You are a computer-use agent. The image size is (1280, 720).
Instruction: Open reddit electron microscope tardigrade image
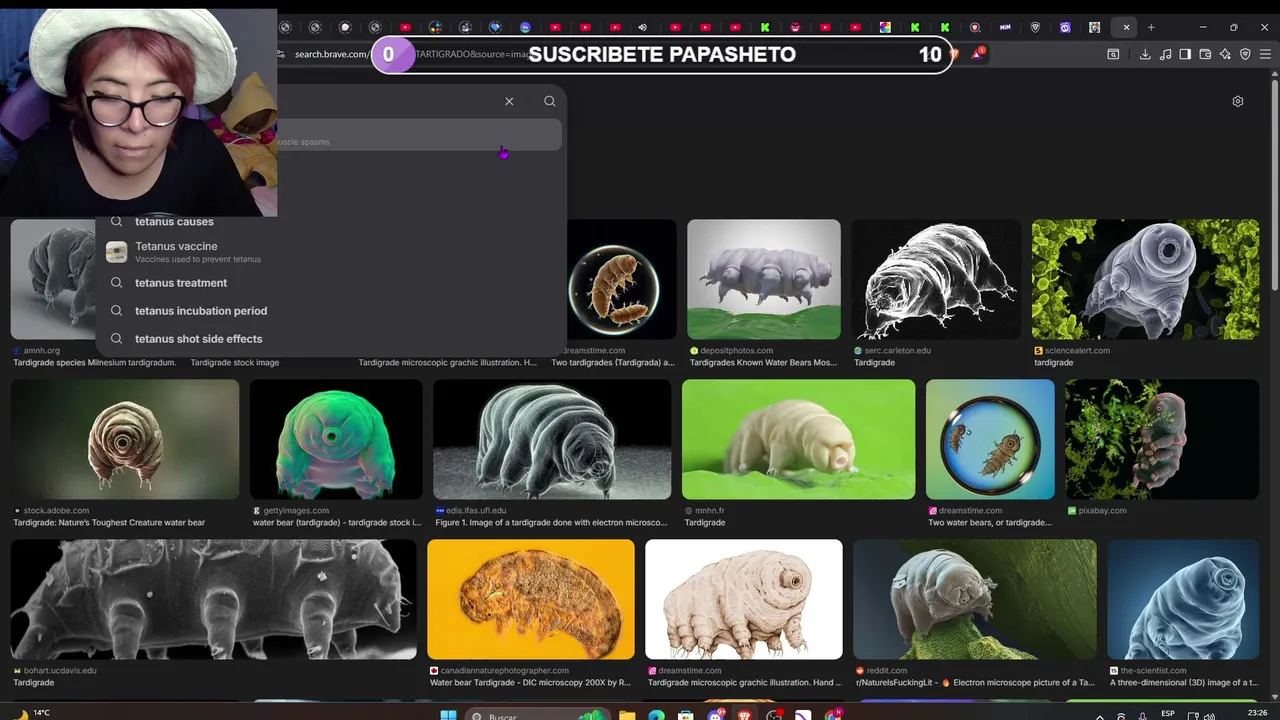975,600
